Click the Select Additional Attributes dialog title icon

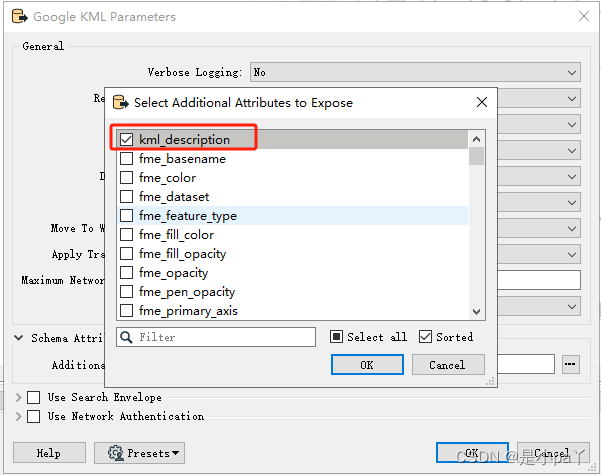(x=121, y=102)
